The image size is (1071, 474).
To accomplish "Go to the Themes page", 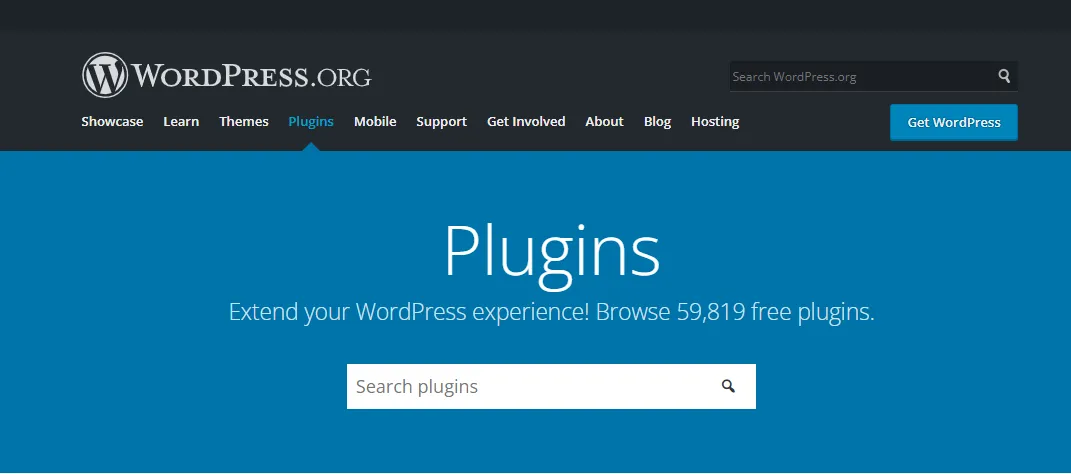I will [x=244, y=122].
